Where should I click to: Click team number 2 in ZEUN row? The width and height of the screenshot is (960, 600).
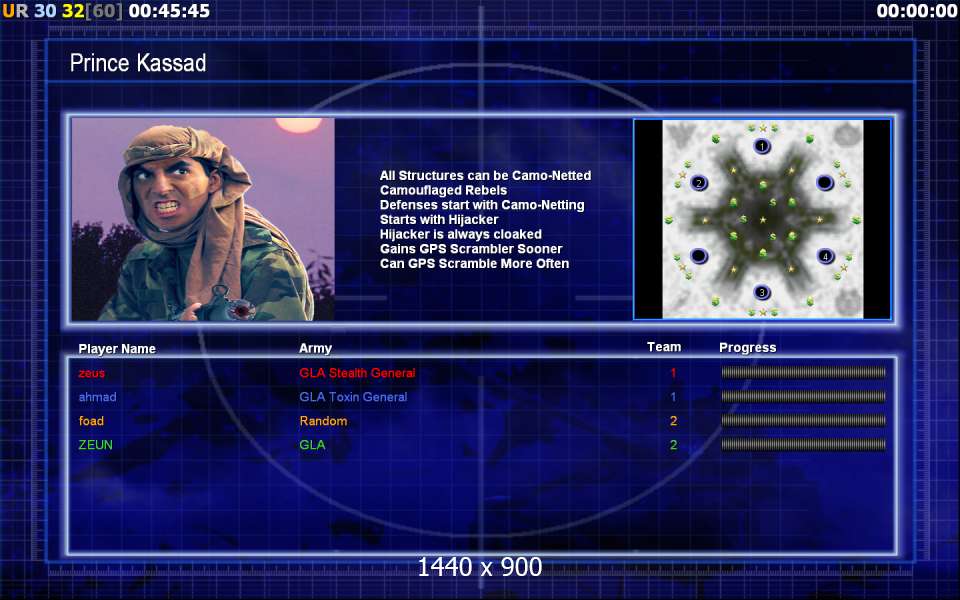(673, 444)
